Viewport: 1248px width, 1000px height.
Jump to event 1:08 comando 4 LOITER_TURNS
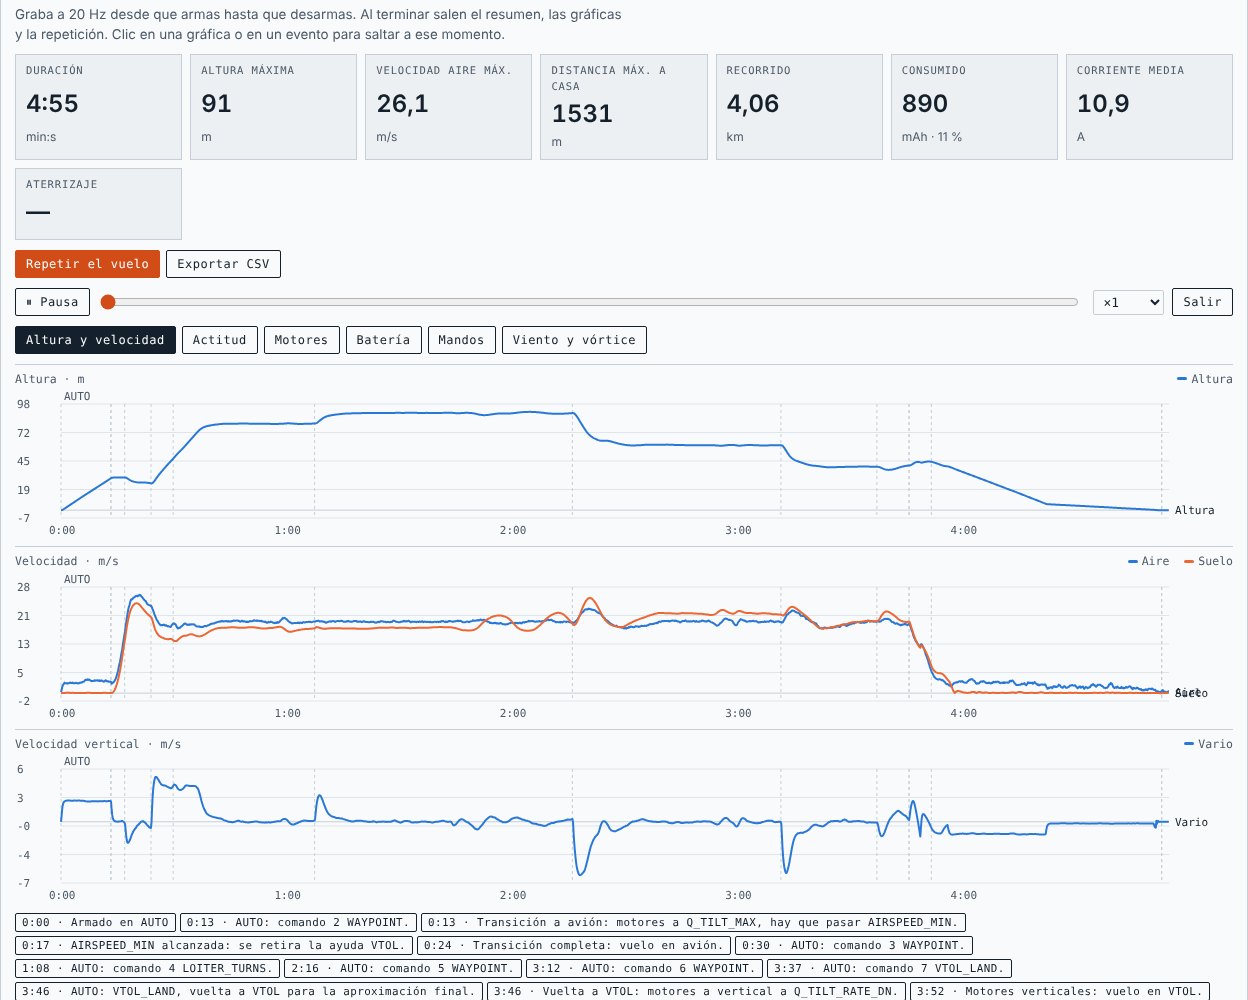(147, 968)
